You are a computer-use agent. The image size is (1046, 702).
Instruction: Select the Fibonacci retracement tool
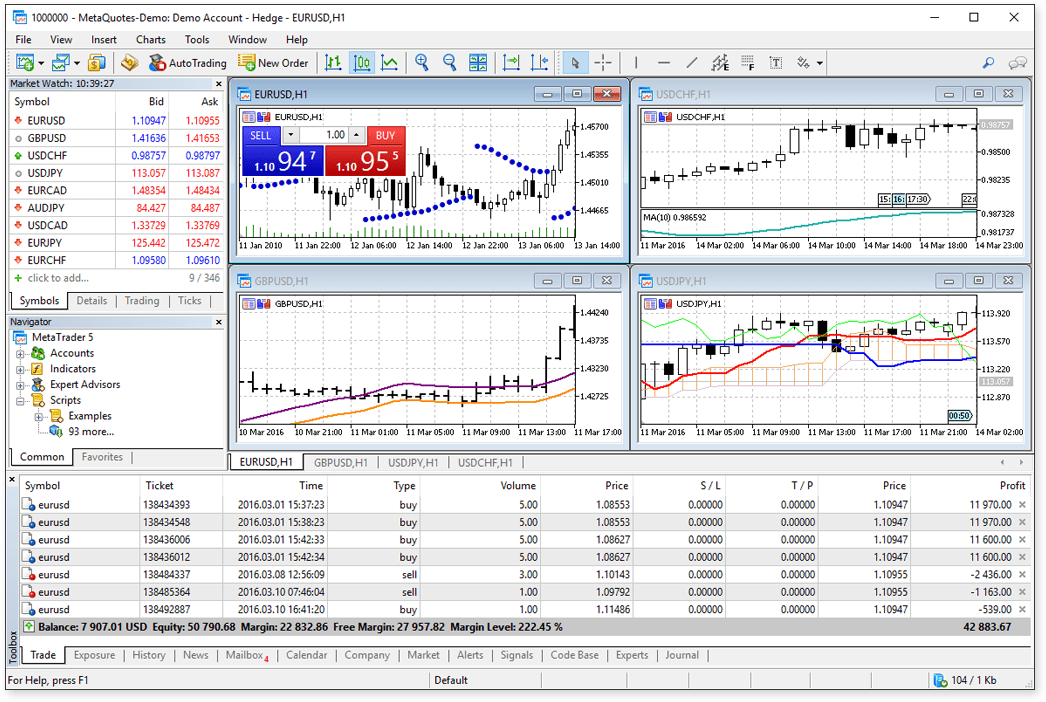click(748, 63)
